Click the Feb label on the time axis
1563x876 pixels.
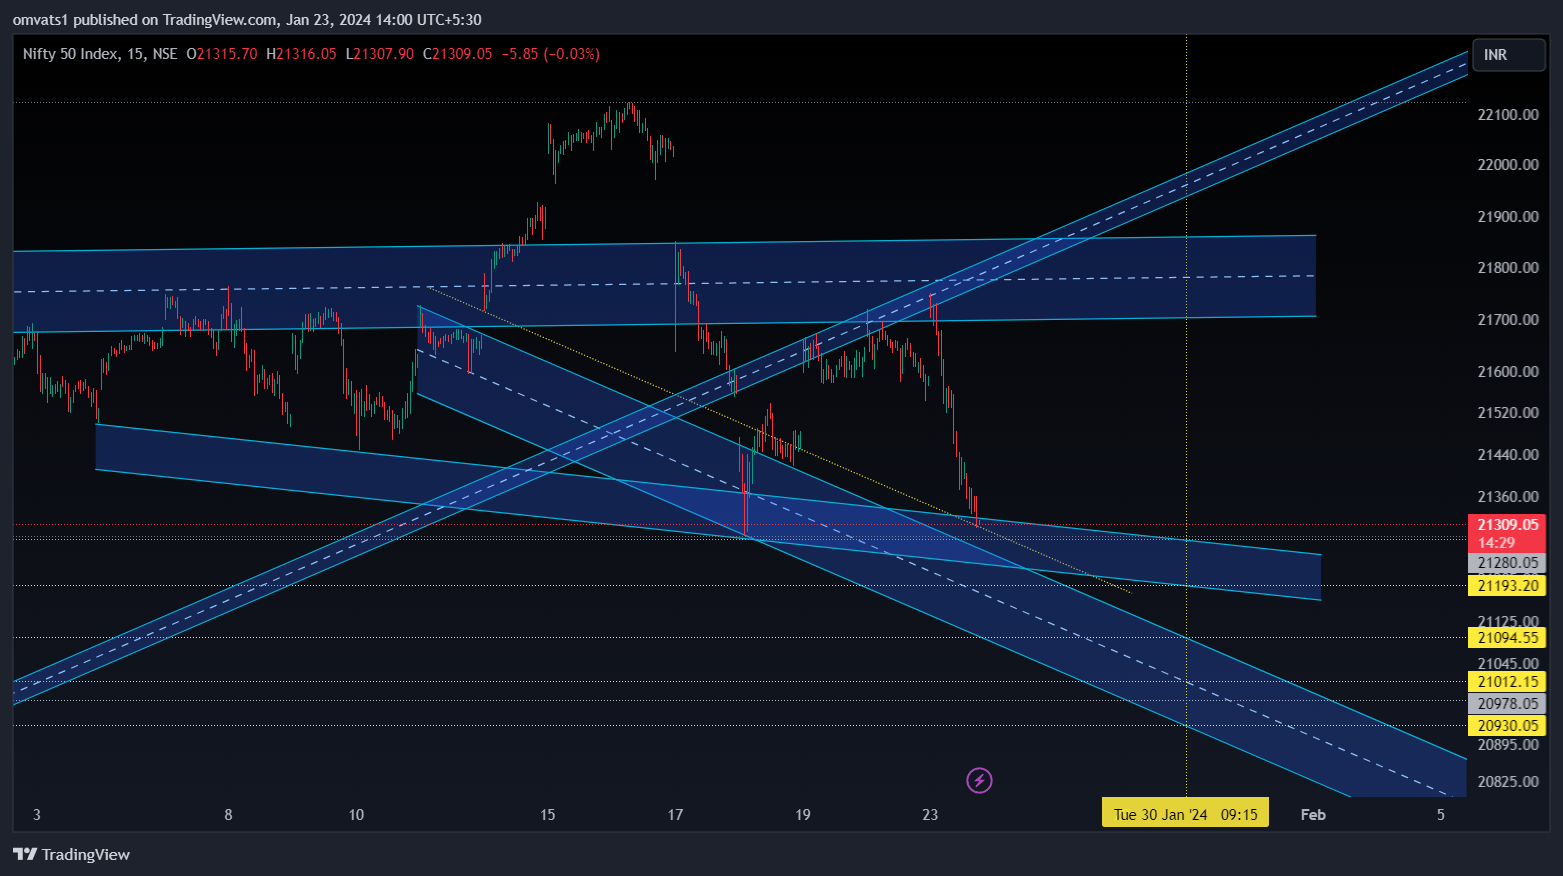[x=1313, y=814]
